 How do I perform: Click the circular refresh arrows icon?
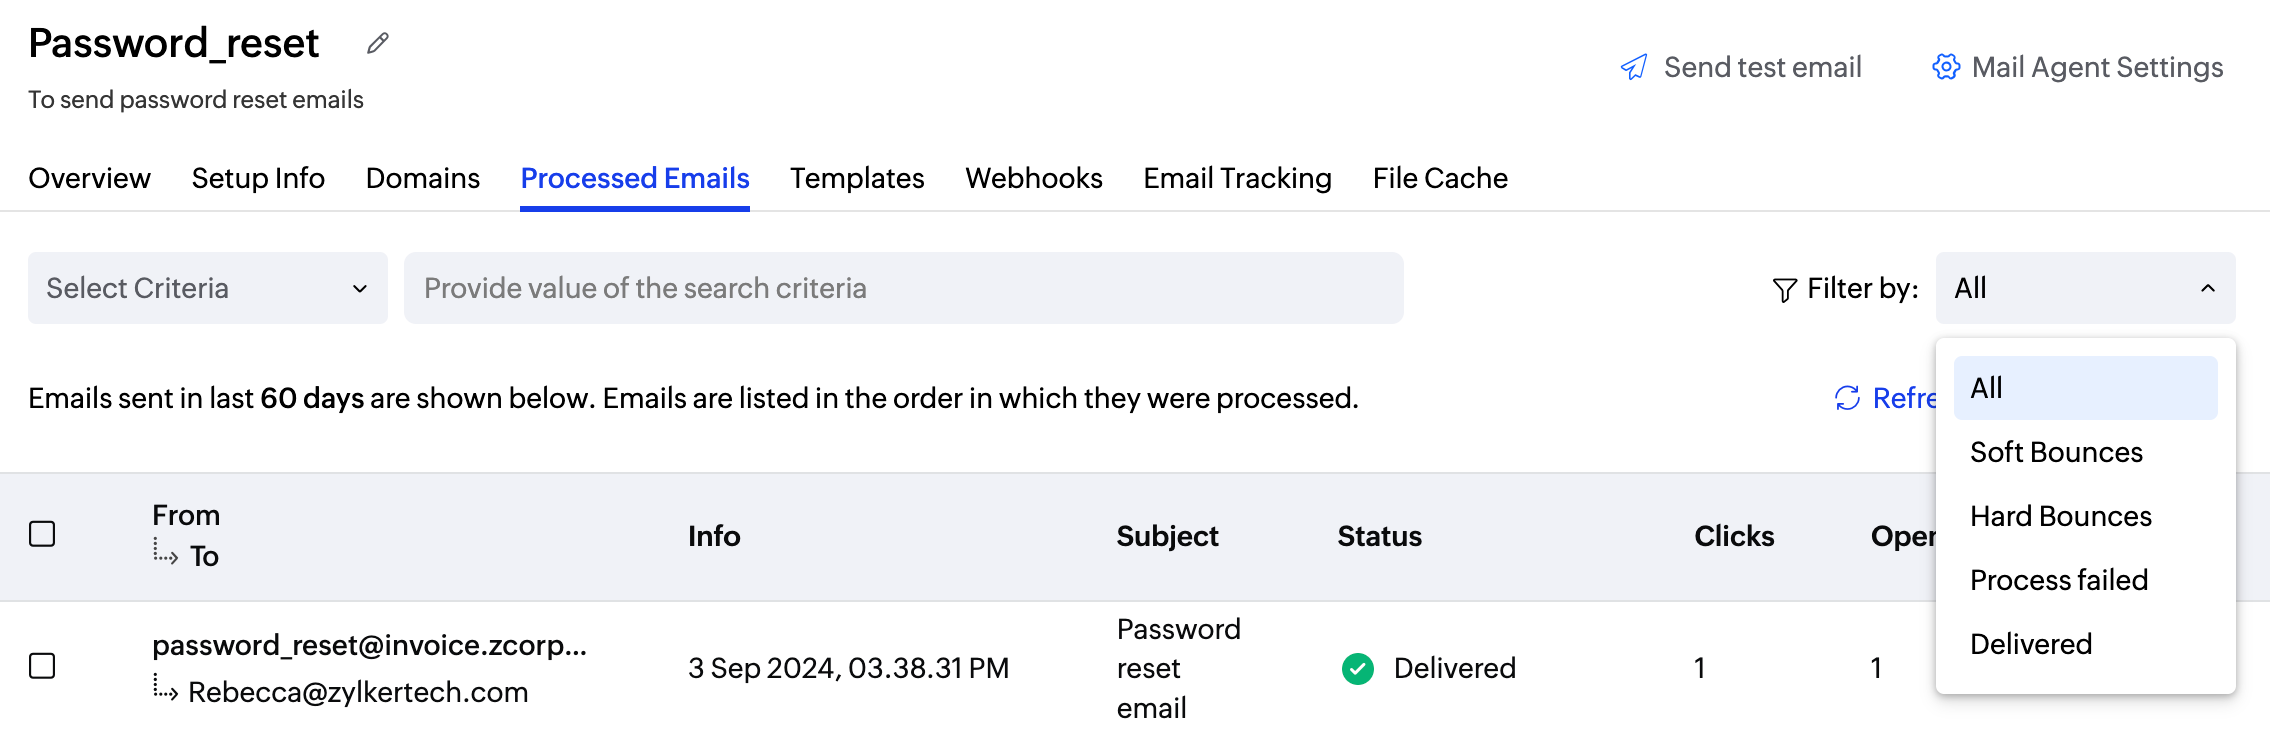click(1847, 398)
